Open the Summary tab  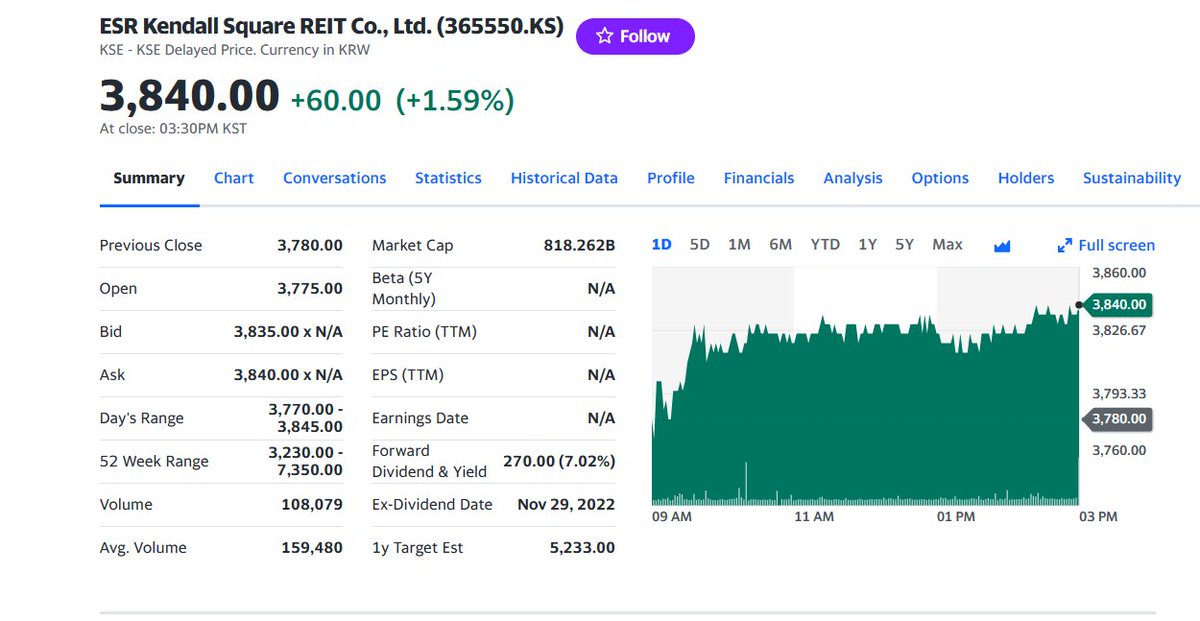pyautogui.click(x=149, y=178)
